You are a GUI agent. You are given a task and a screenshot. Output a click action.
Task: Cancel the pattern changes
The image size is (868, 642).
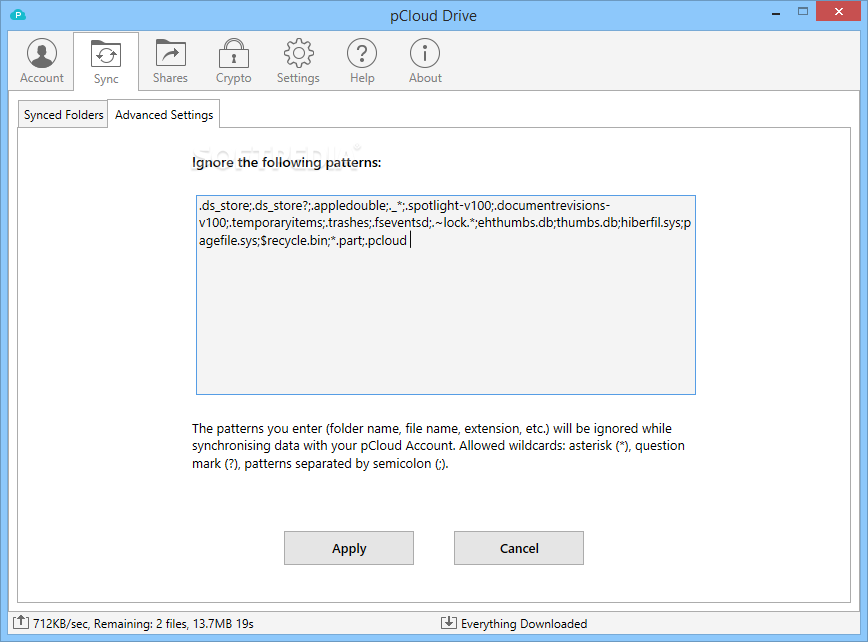519,548
